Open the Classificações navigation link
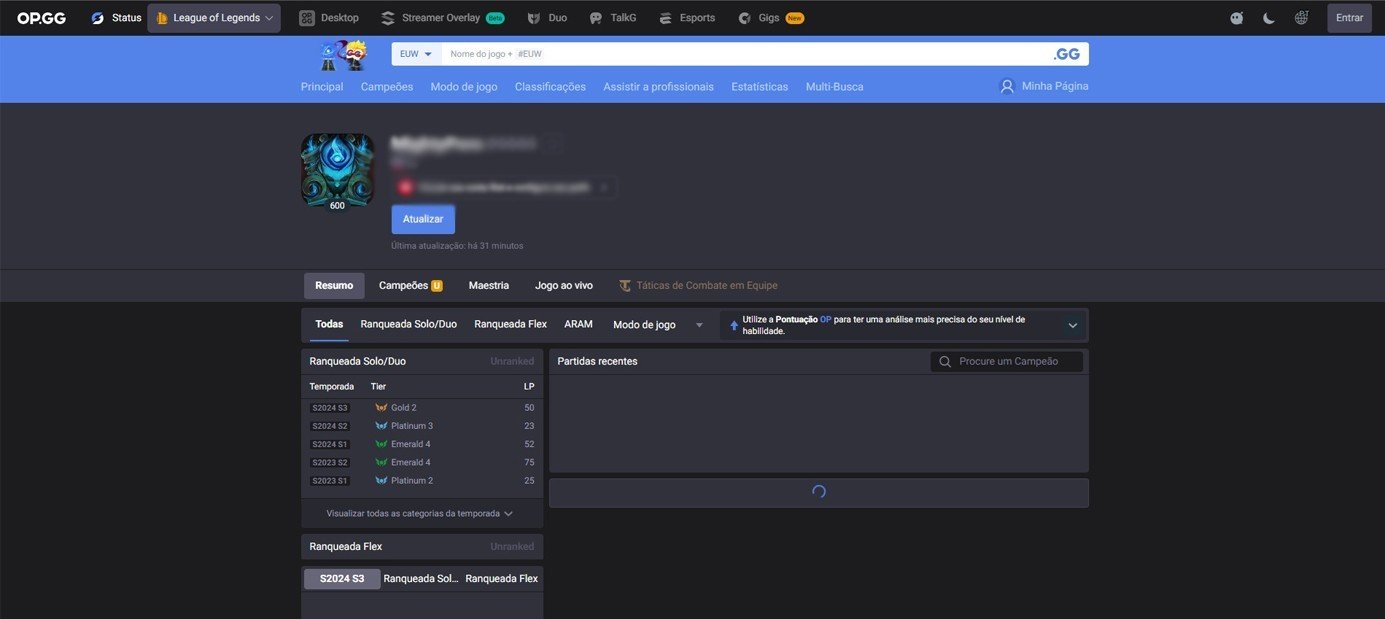The width and height of the screenshot is (1385, 619). pyautogui.click(x=550, y=87)
